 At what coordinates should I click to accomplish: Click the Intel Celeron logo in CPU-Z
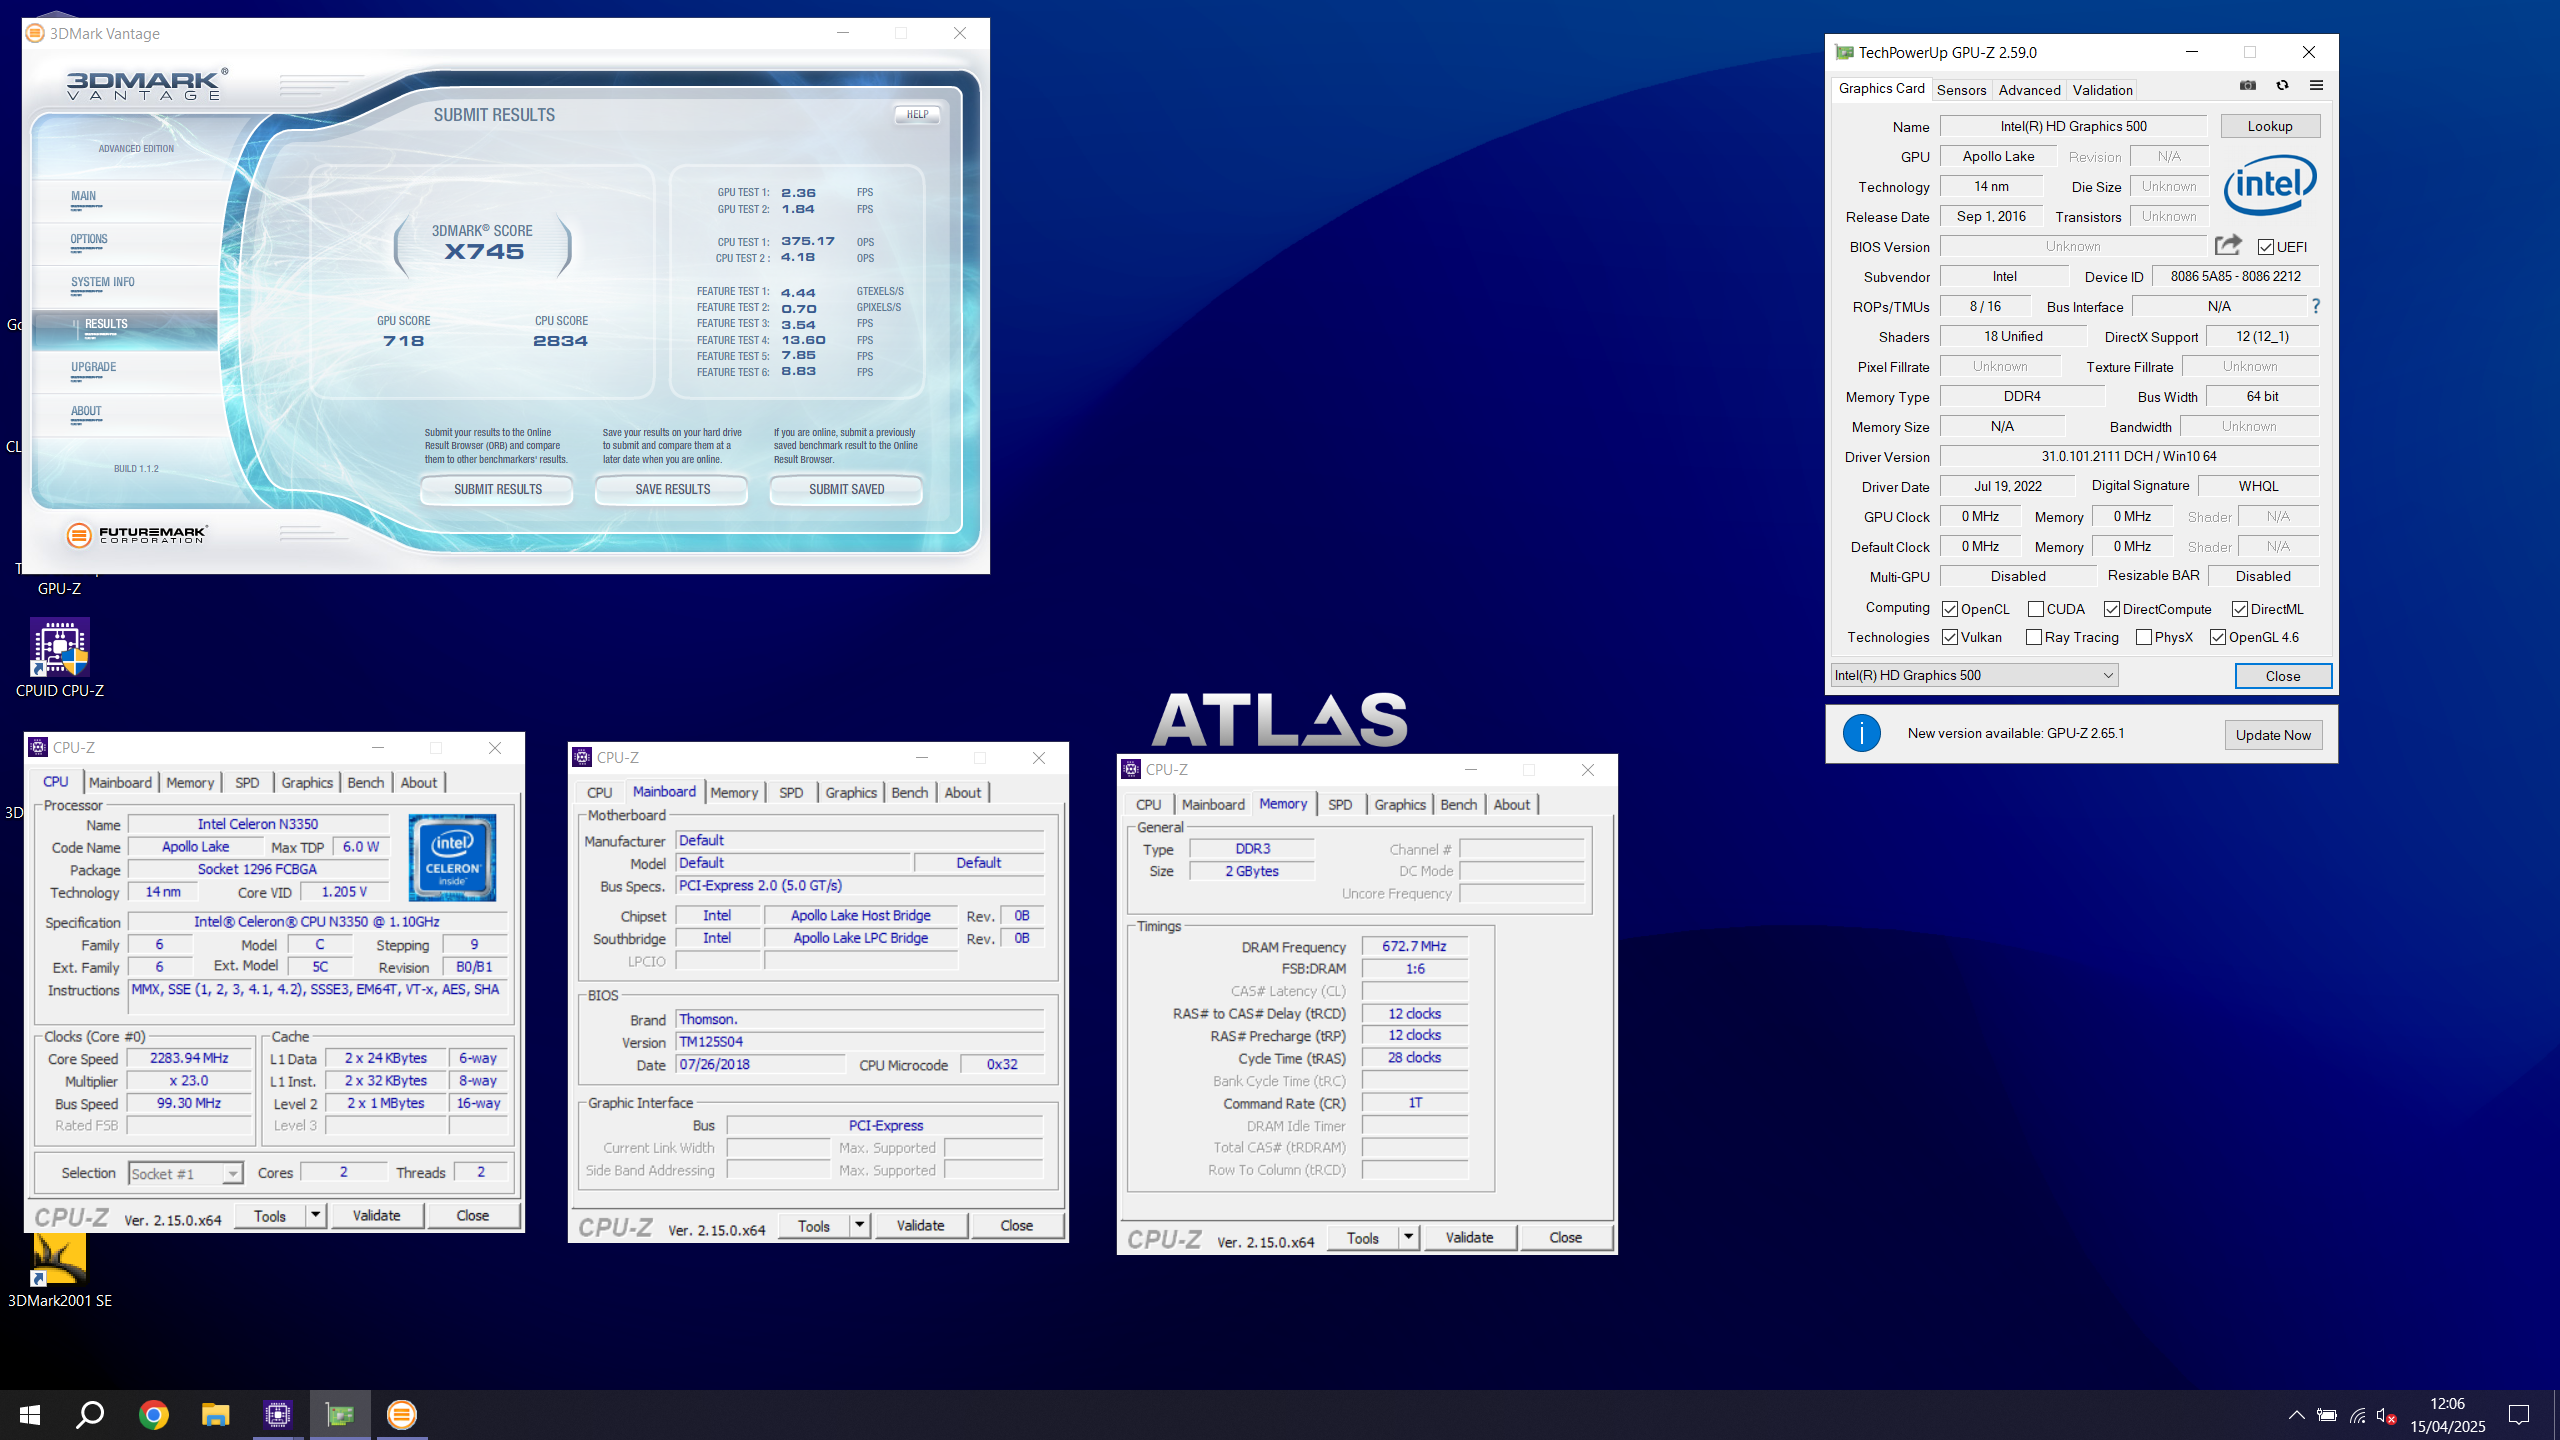coord(453,858)
